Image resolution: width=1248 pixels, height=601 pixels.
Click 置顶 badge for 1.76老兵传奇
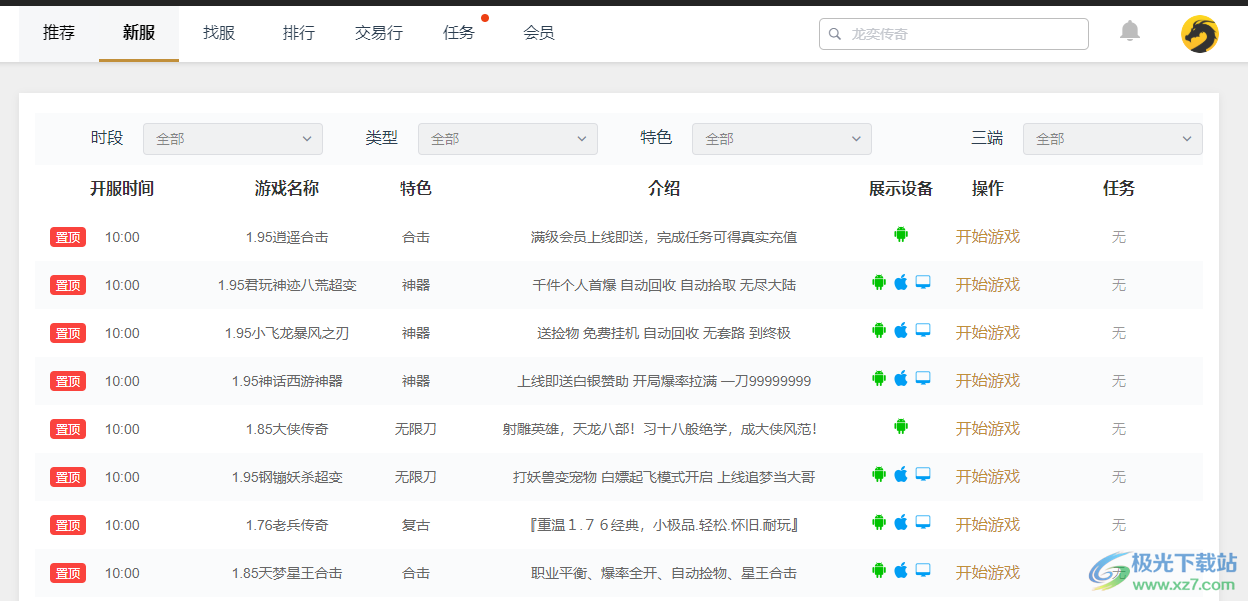pos(68,525)
